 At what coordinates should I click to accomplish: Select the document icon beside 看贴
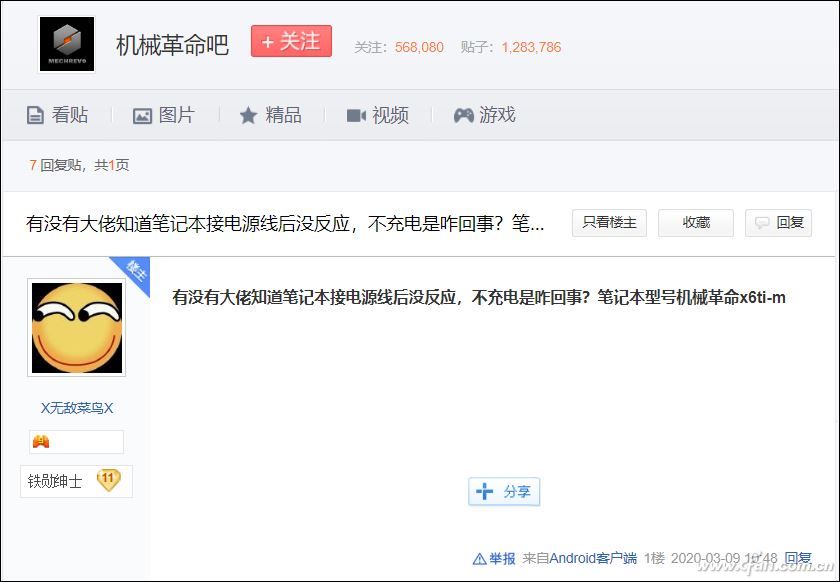tap(37, 114)
